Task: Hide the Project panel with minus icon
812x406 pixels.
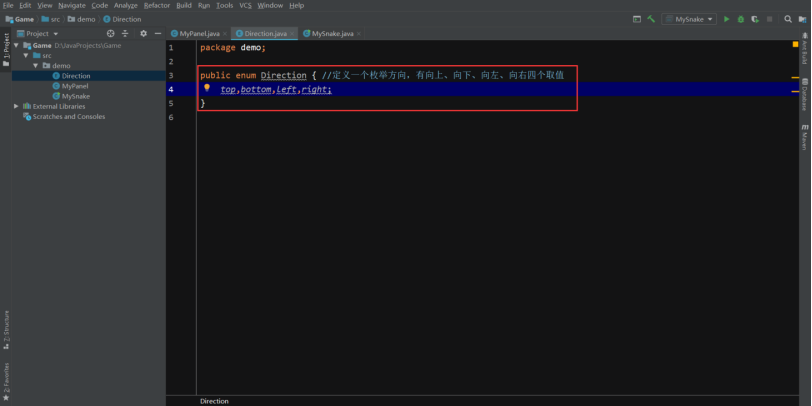Action: click(158, 34)
